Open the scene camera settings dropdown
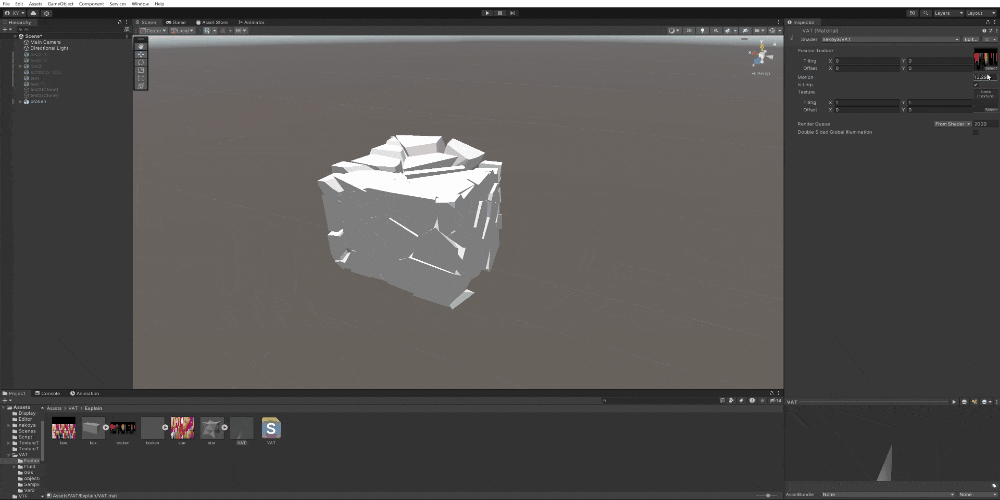This screenshot has width=1000, height=500. 759,30
